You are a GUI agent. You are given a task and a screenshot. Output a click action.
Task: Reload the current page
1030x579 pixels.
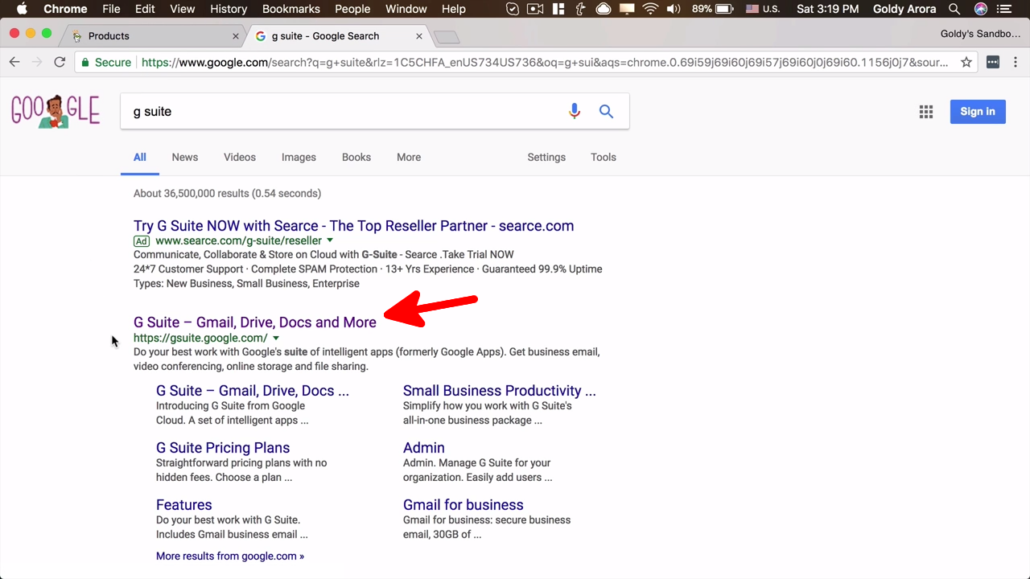pos(60,62)
